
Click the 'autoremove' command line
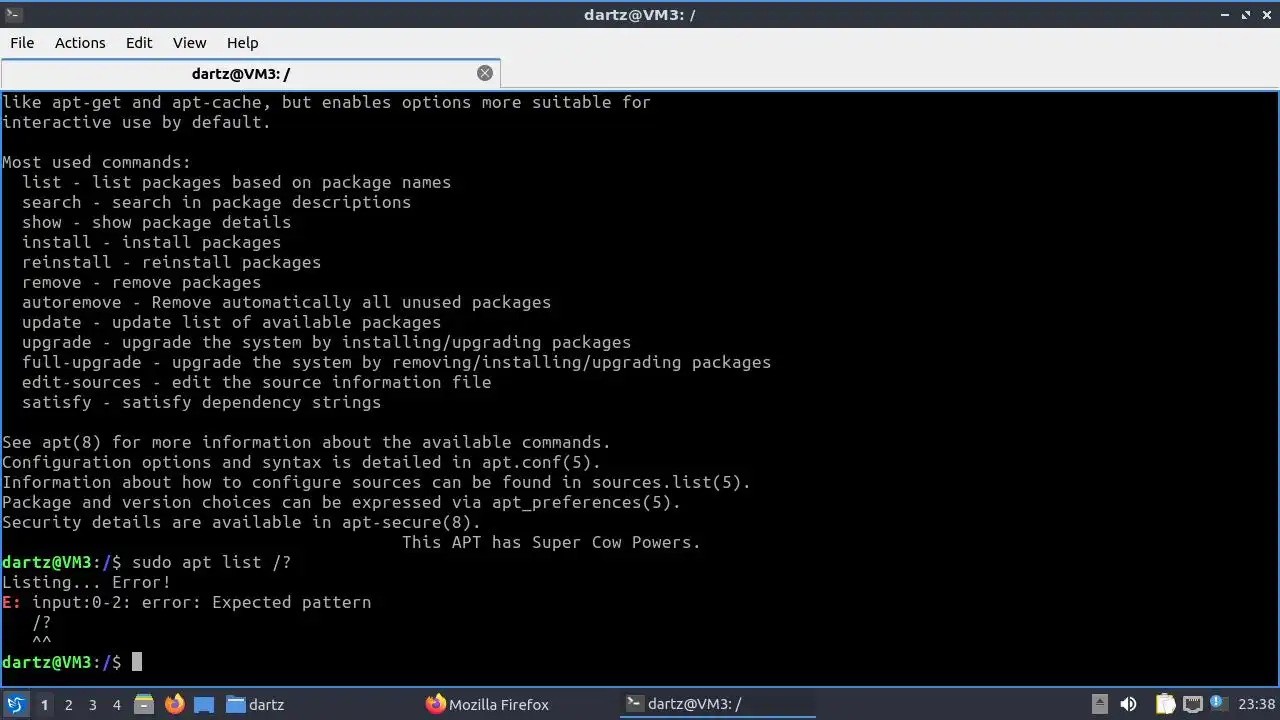pos(286,302)
